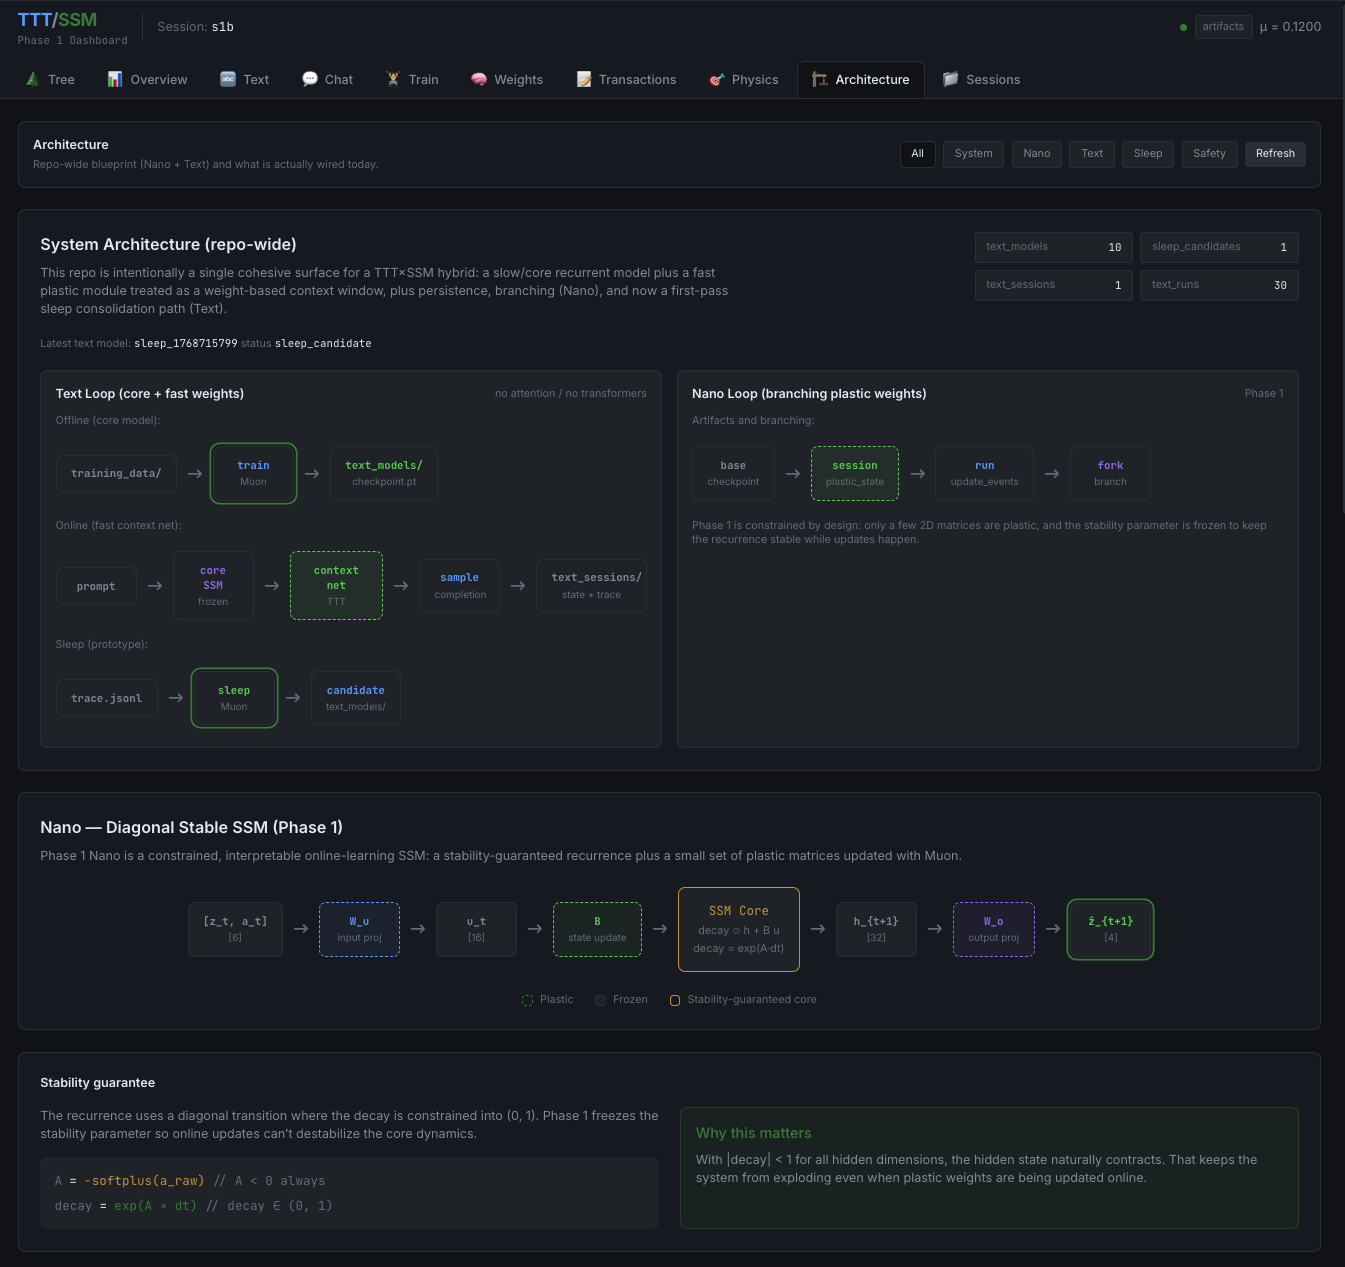Toggle the System architecture filter

(x=972, y=154)
